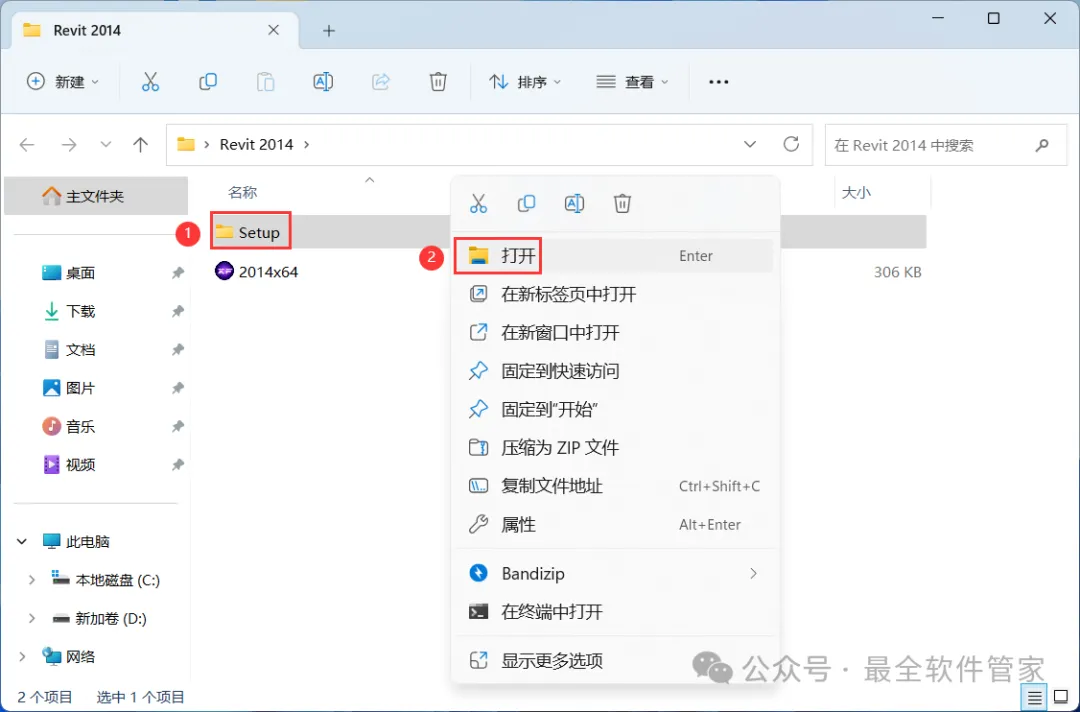Image resolution: width=1080 pixels, height=712 pixels.
Task: Click the Cut icon in the toolbar
Action: [150, 82]
